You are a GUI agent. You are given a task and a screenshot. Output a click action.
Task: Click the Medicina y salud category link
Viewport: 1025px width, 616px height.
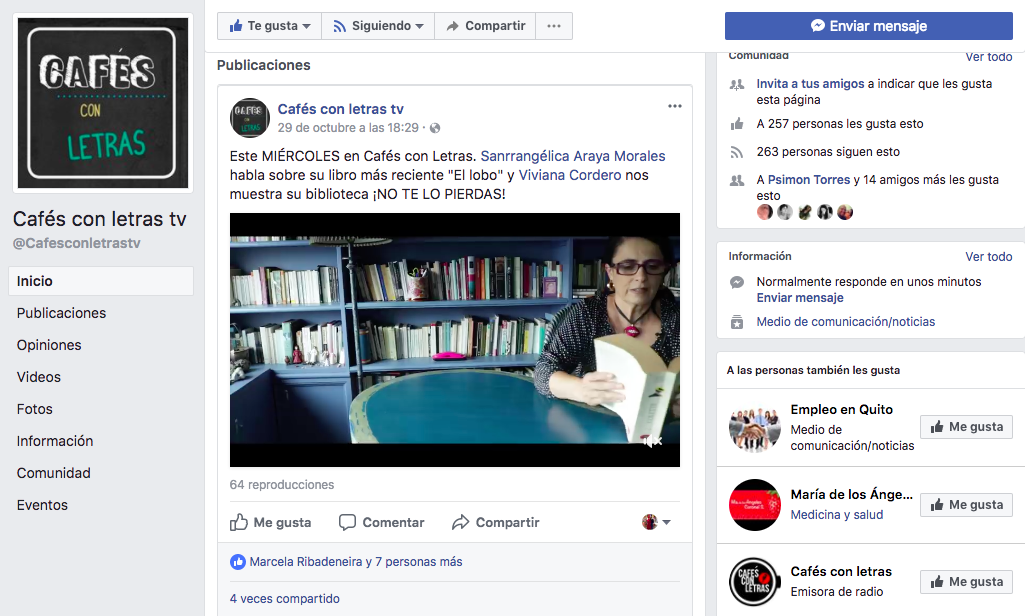point(837,515)
